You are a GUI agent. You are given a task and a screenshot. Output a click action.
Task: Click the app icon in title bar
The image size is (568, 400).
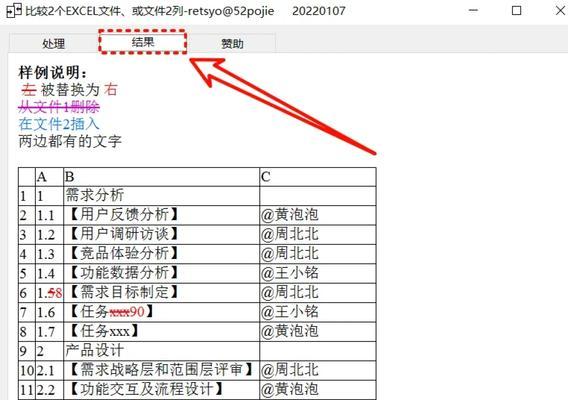click(14, 11)
